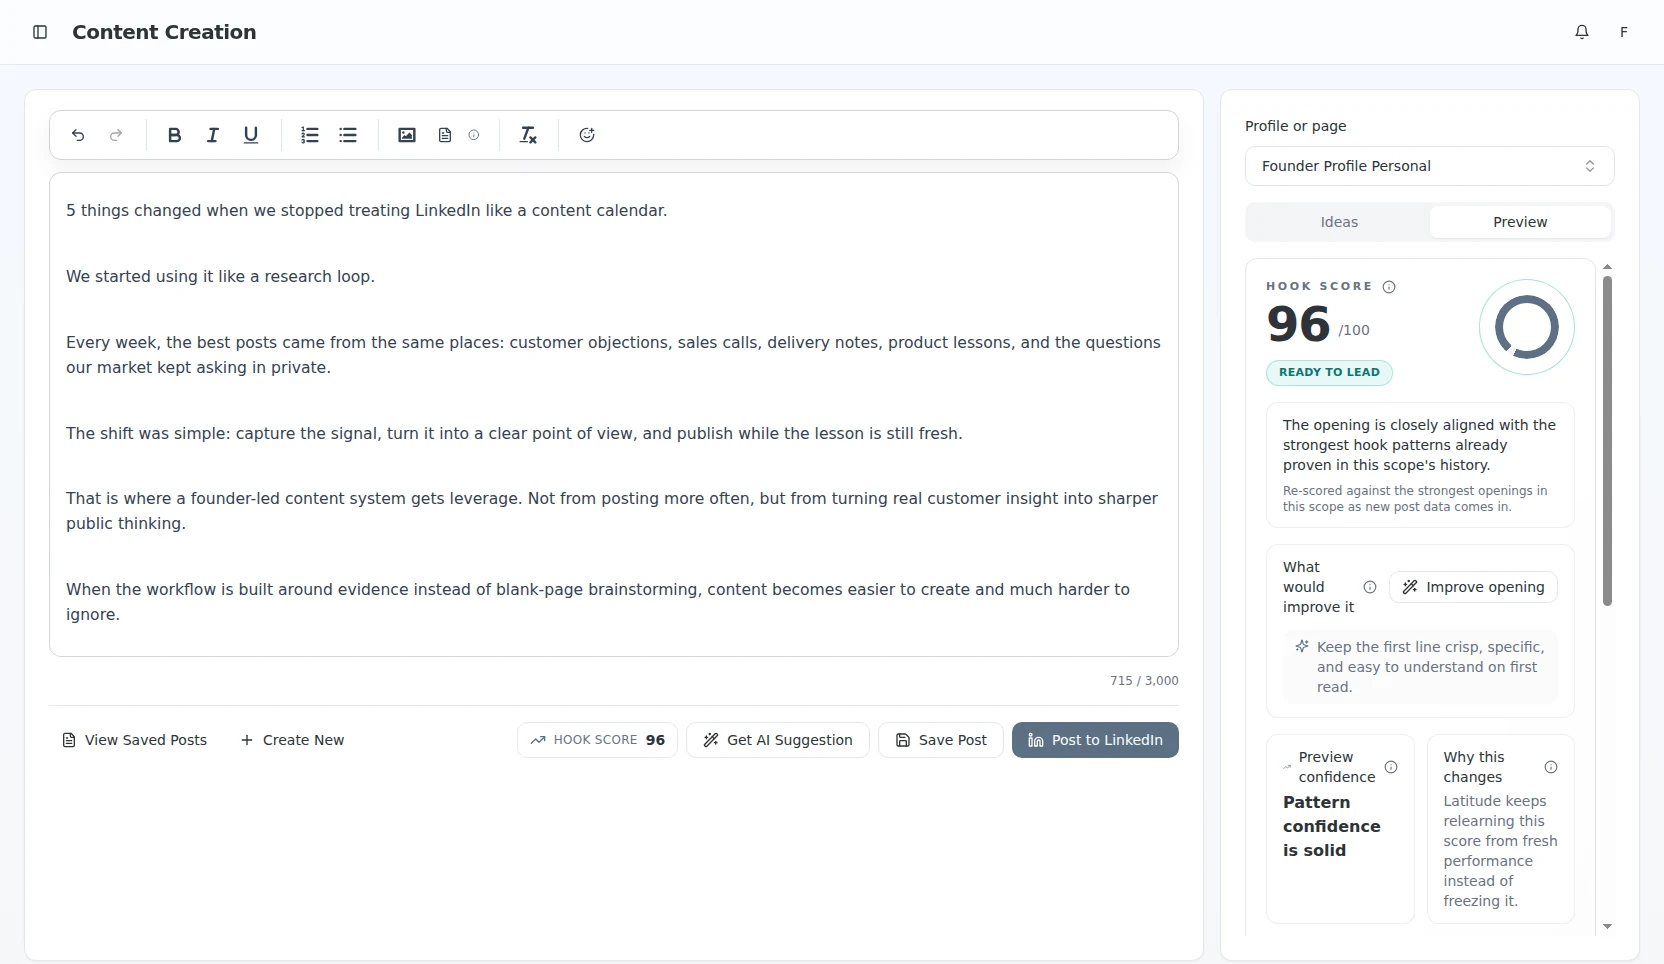The image size is (1664, 964).
Task: Redo the last edit
Action: 116,135
